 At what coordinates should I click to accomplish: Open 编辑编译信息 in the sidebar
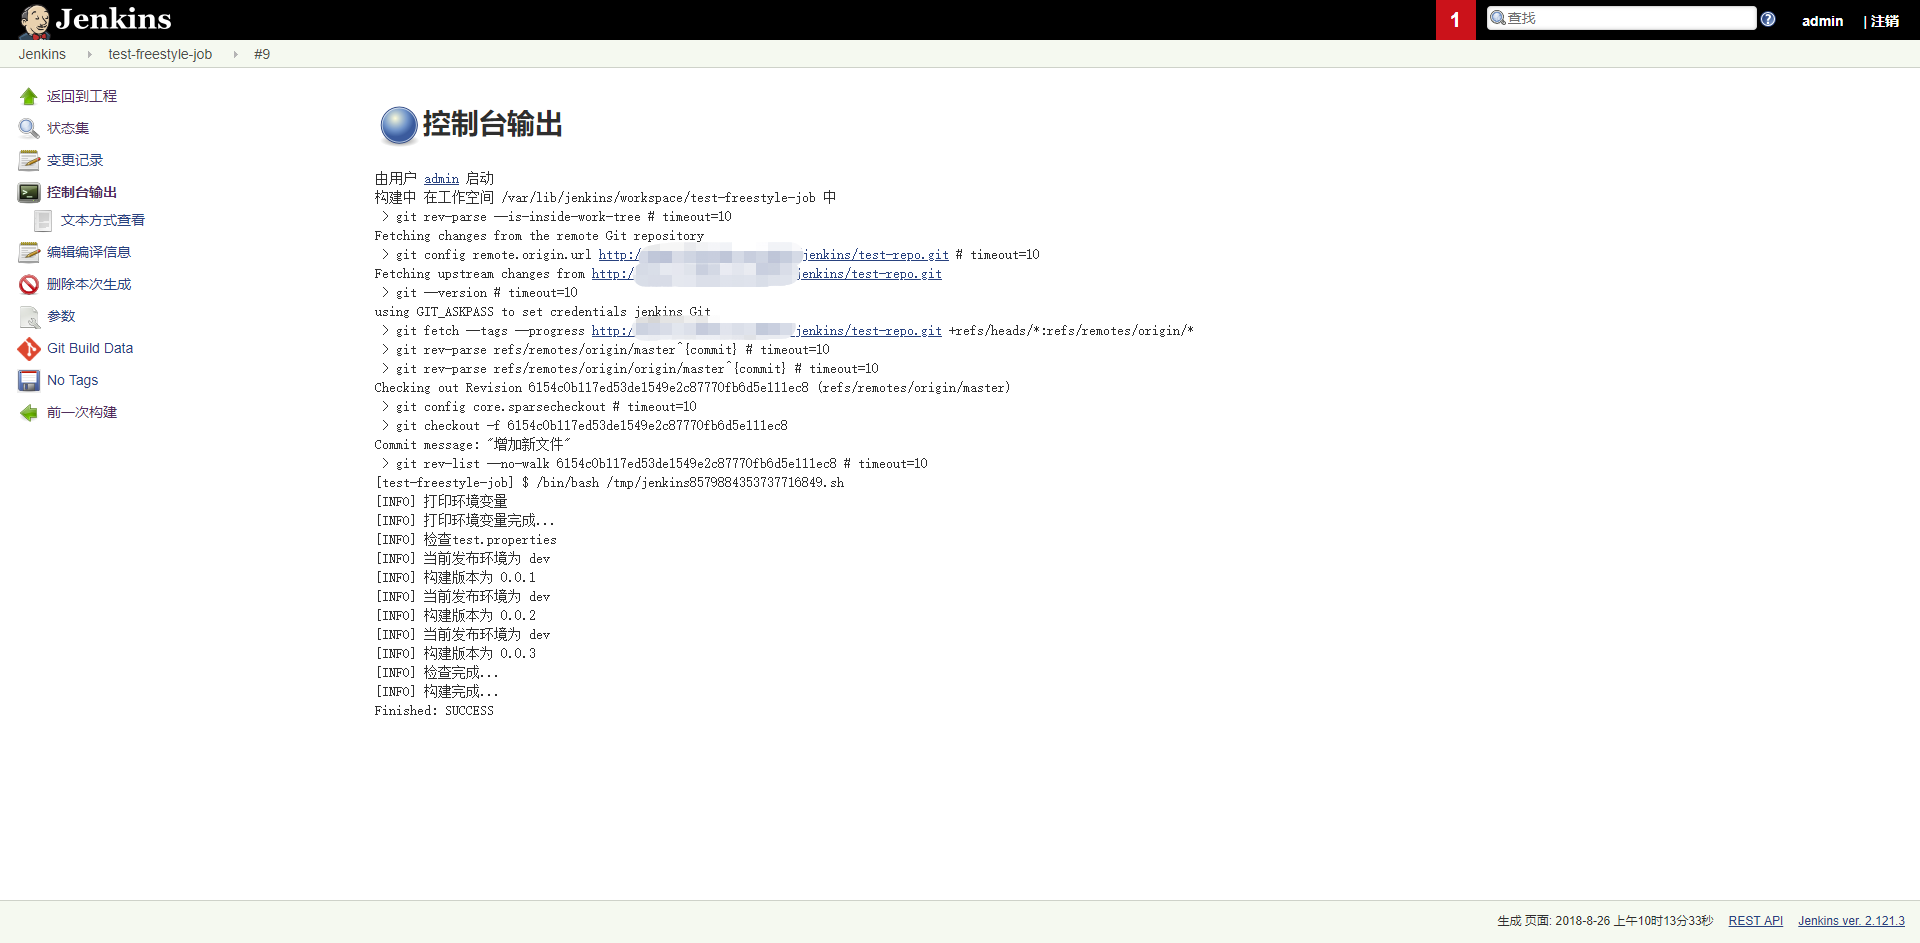[x=88, y=252]
